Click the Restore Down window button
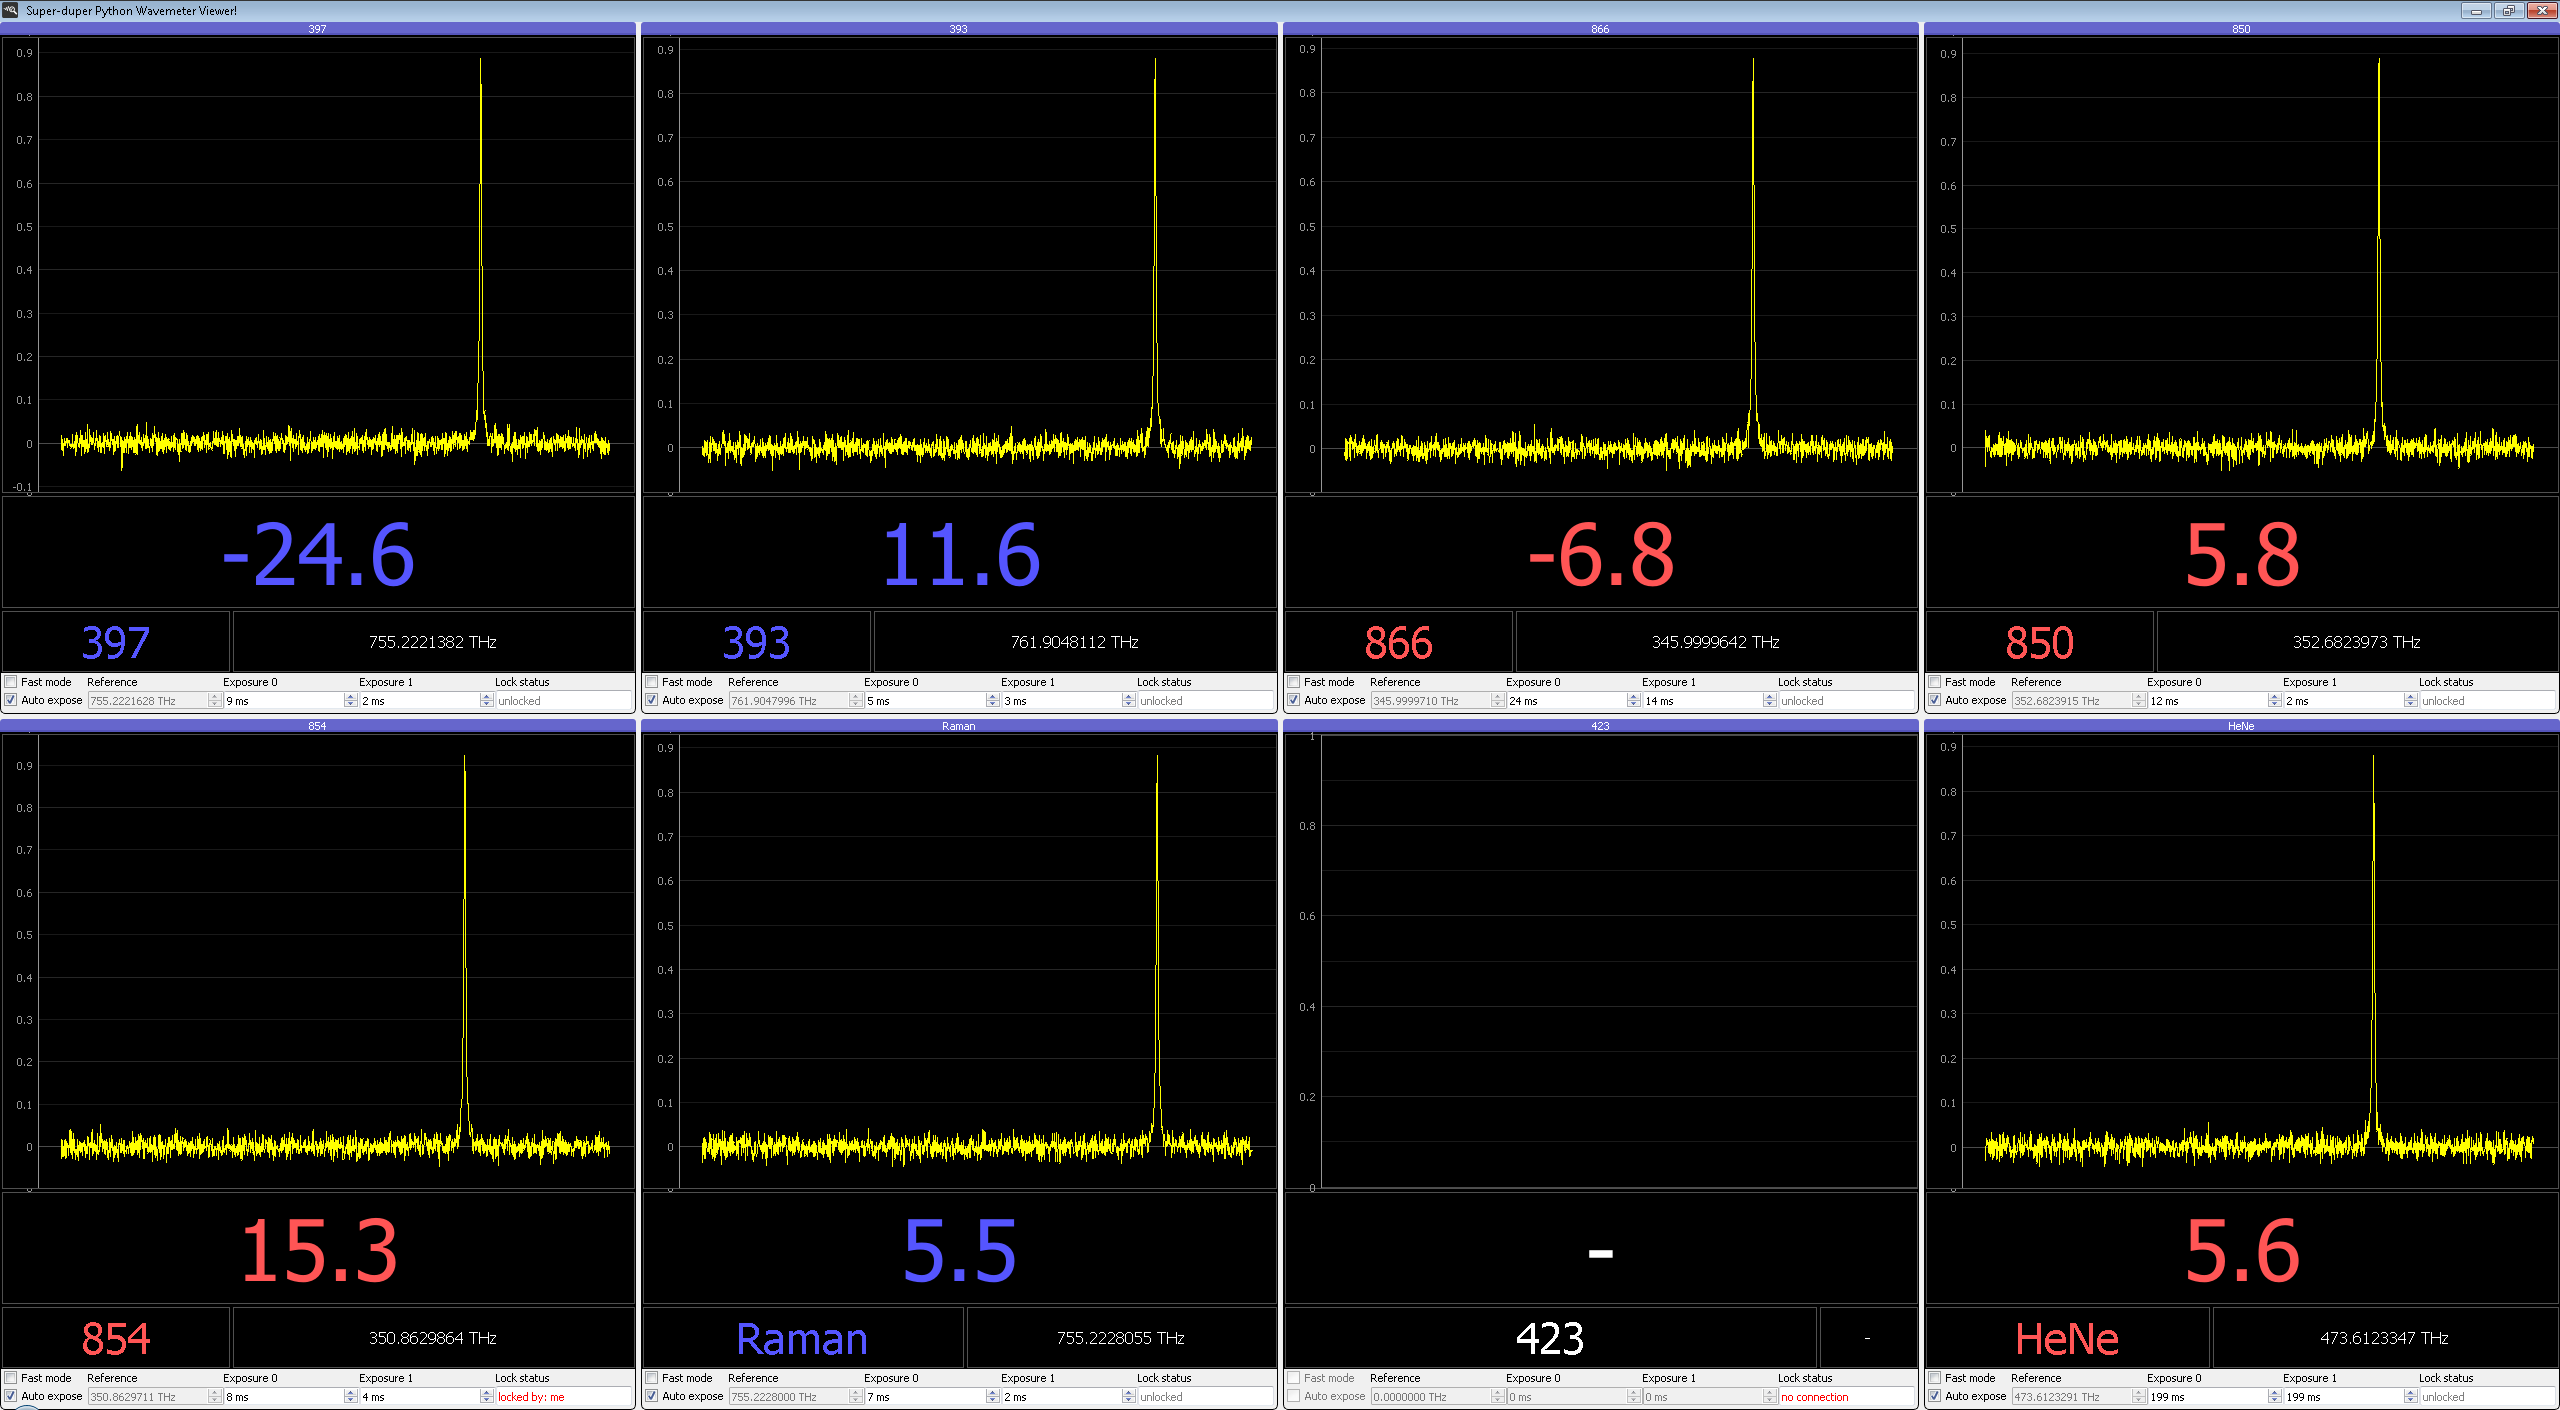Screen dimensions: 2560x1410 pyautogui.click(x=2509, y=11)
